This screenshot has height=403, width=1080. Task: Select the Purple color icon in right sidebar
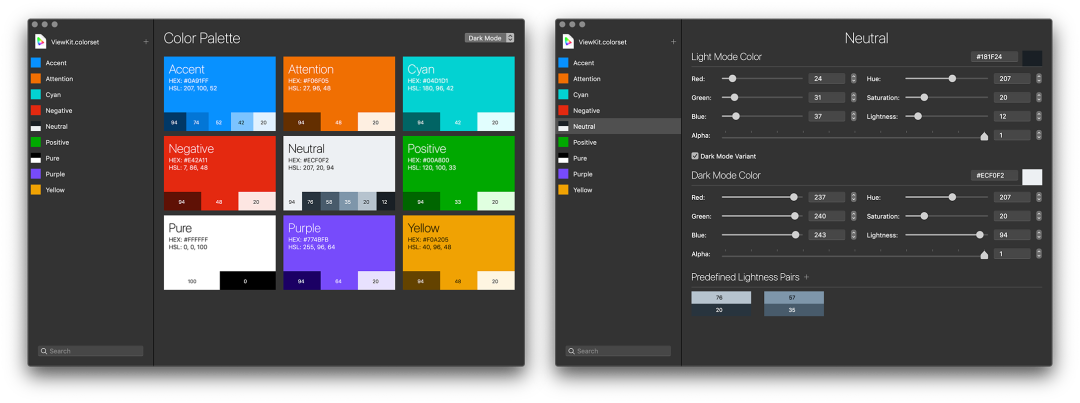click(x=563, y=174)
